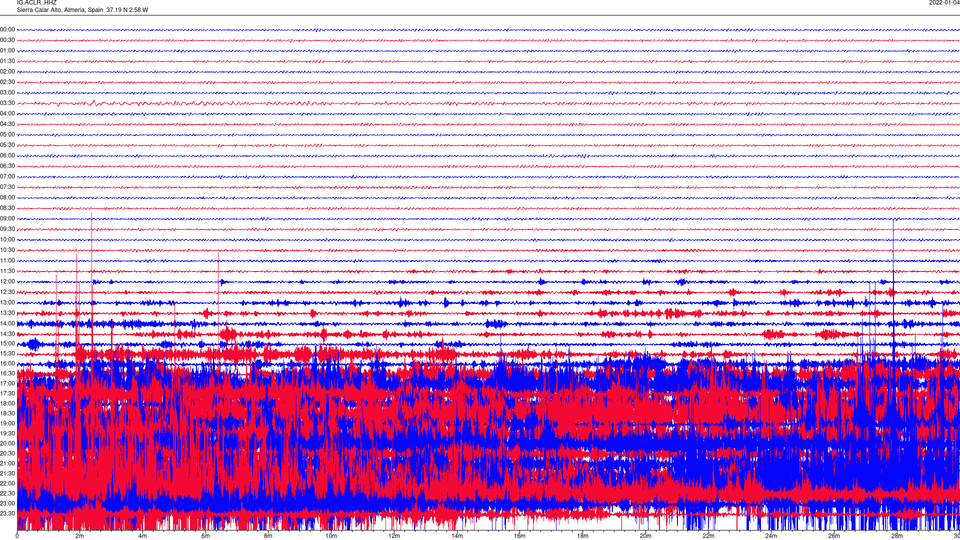This screenshot has height=540, width=960.
Task: Select the 11:30 trace time label
Action: point(7,271)
